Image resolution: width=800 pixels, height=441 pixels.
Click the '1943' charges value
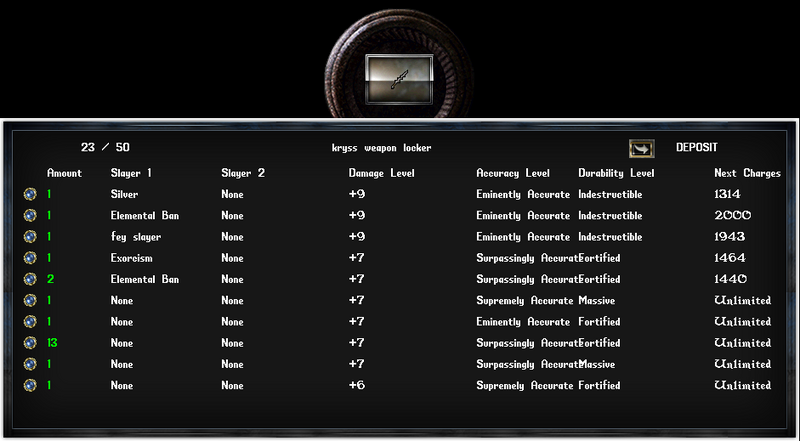pyautogui.click(x=730, y=237)
